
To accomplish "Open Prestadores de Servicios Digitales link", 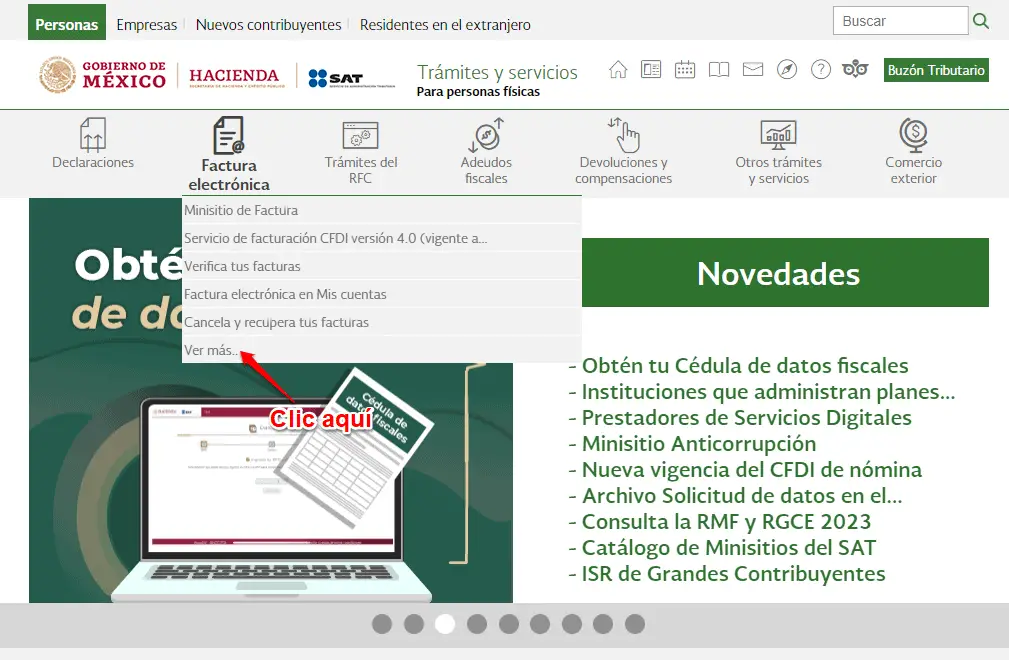I will 746,417.
